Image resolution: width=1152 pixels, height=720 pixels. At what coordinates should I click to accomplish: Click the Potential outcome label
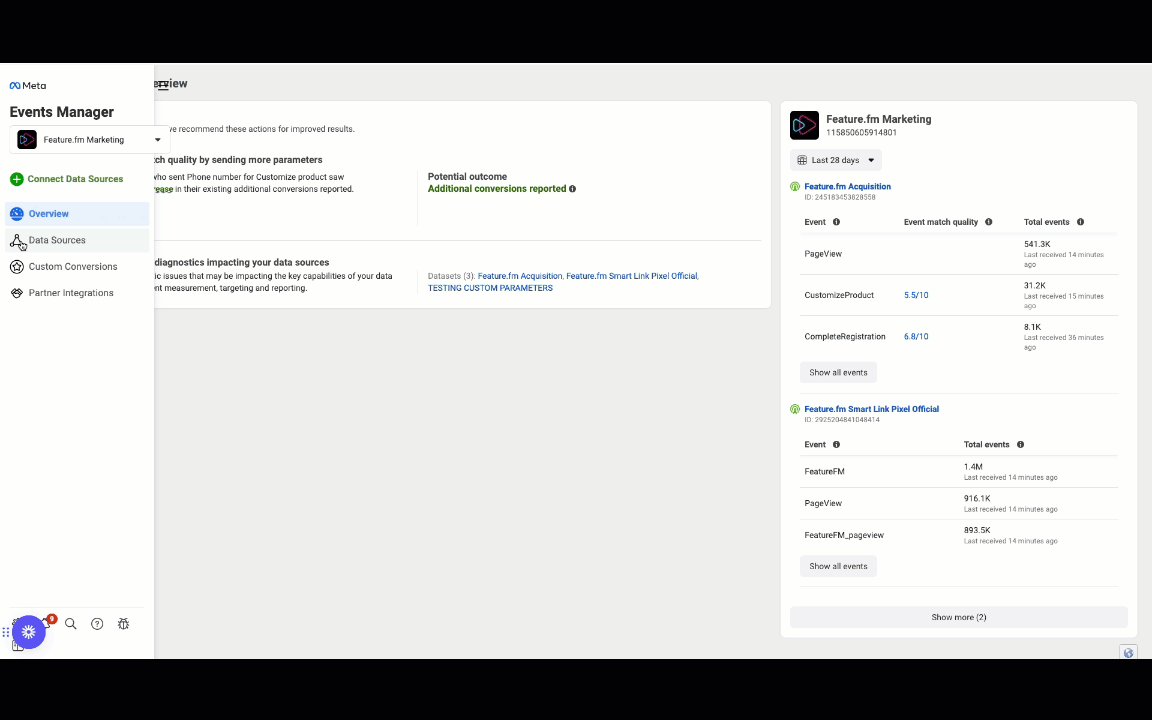point(467,177)
